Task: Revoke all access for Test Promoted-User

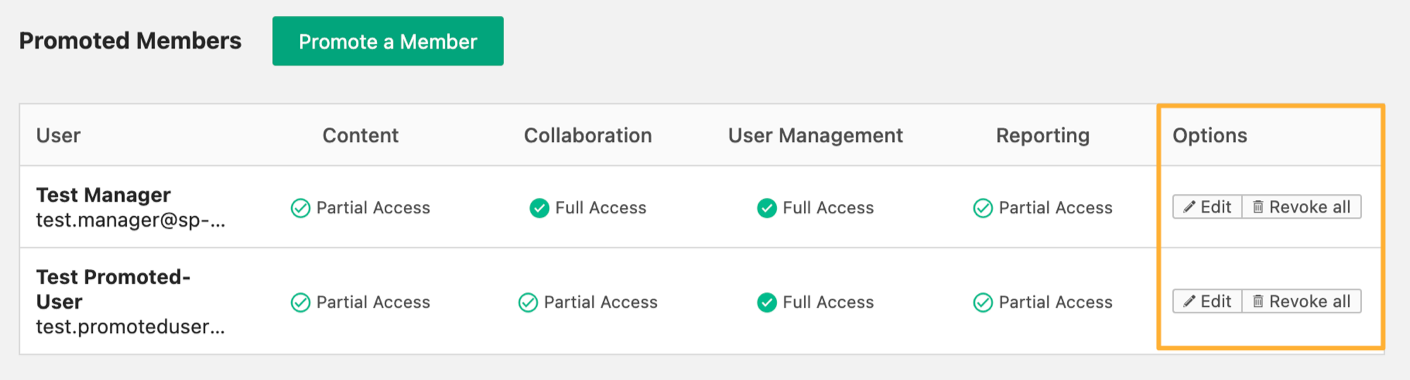Action: point(1301,301)
